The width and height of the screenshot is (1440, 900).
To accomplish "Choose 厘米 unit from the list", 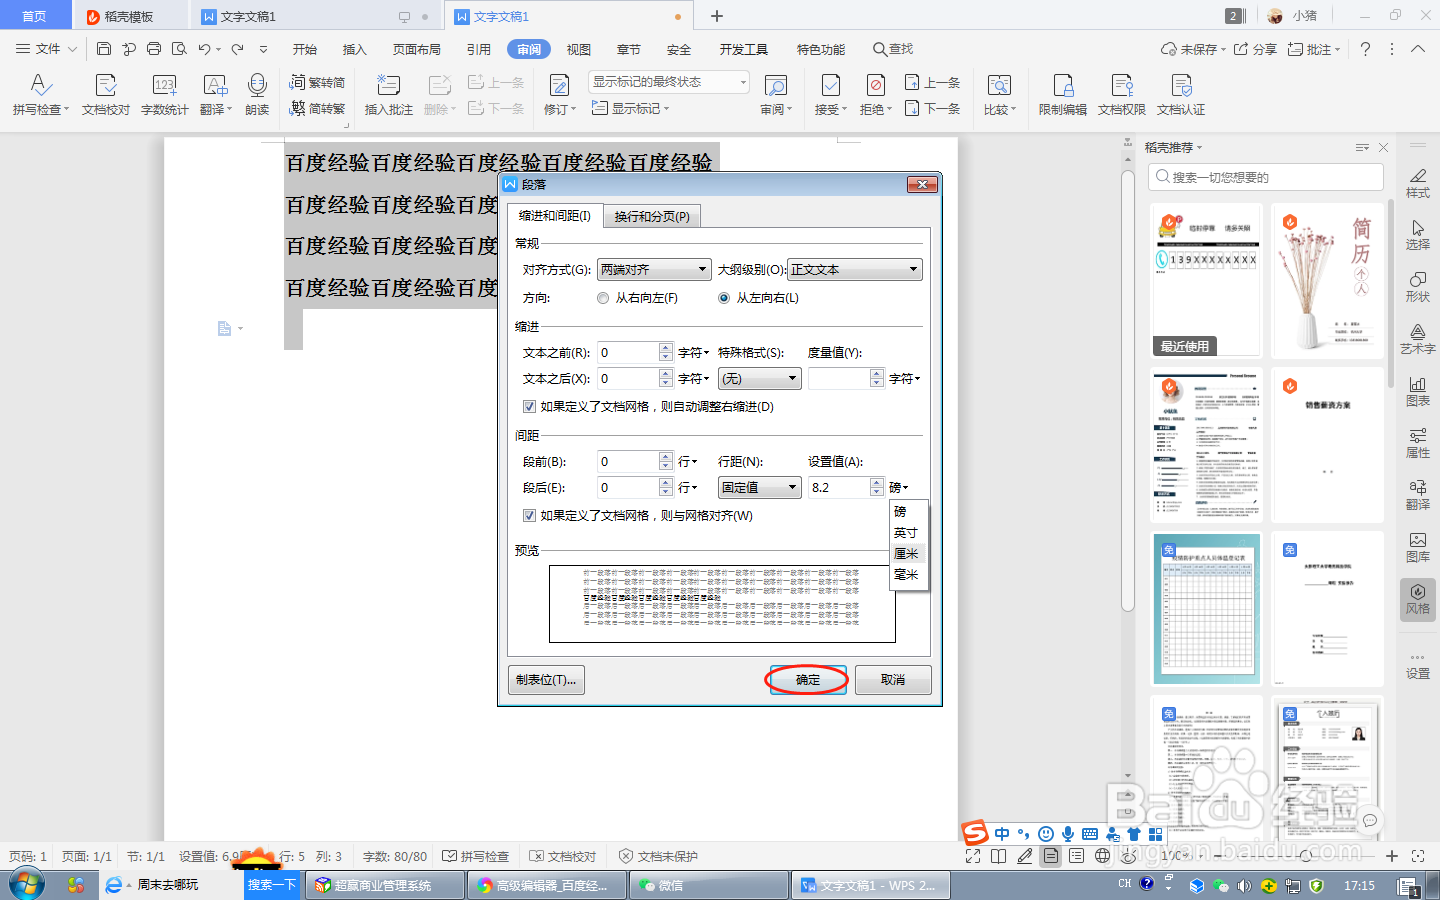I will tap(909, 554).
